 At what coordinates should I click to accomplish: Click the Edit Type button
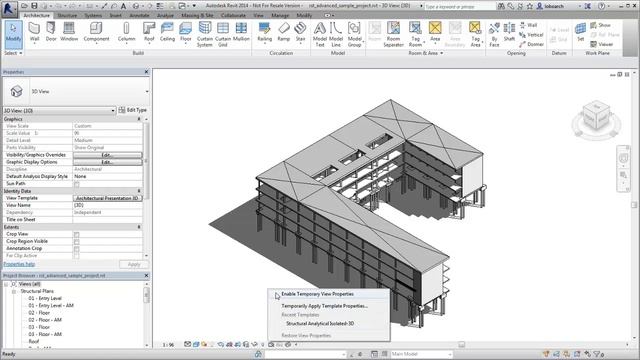point(133,110)
